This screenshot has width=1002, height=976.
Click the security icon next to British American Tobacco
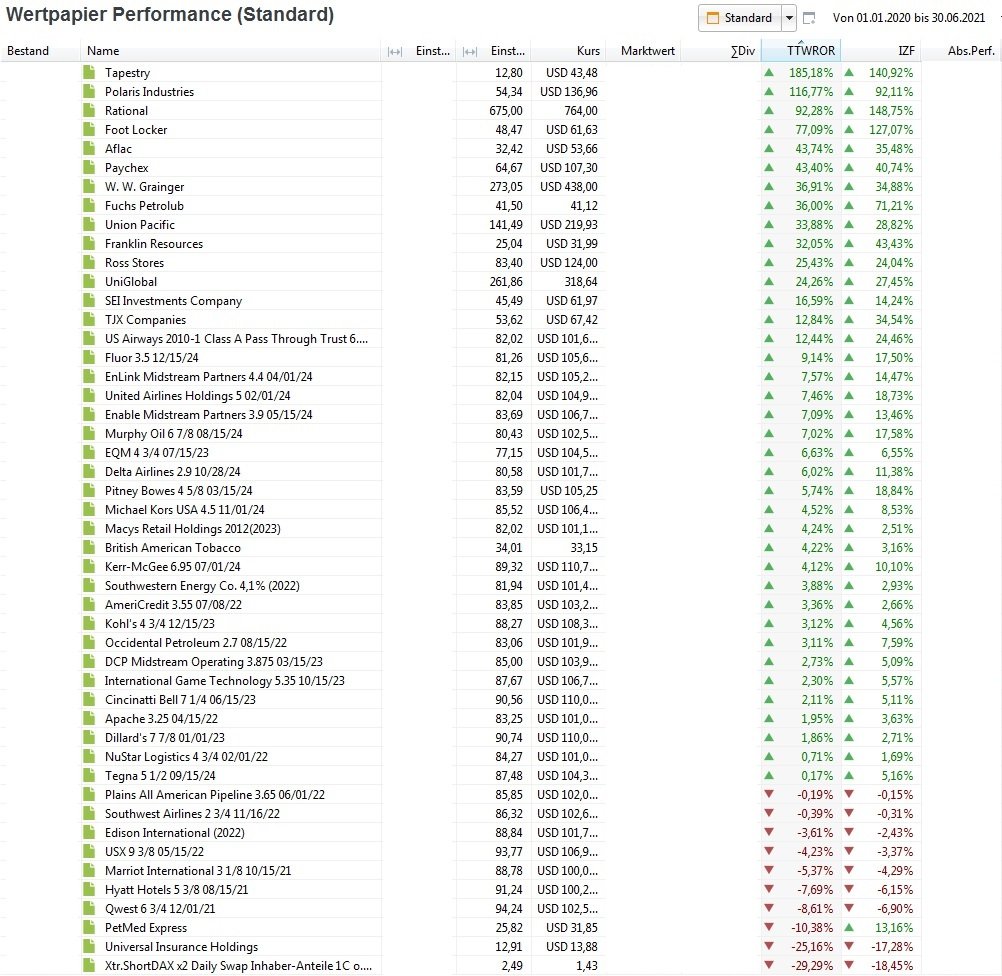89,548
